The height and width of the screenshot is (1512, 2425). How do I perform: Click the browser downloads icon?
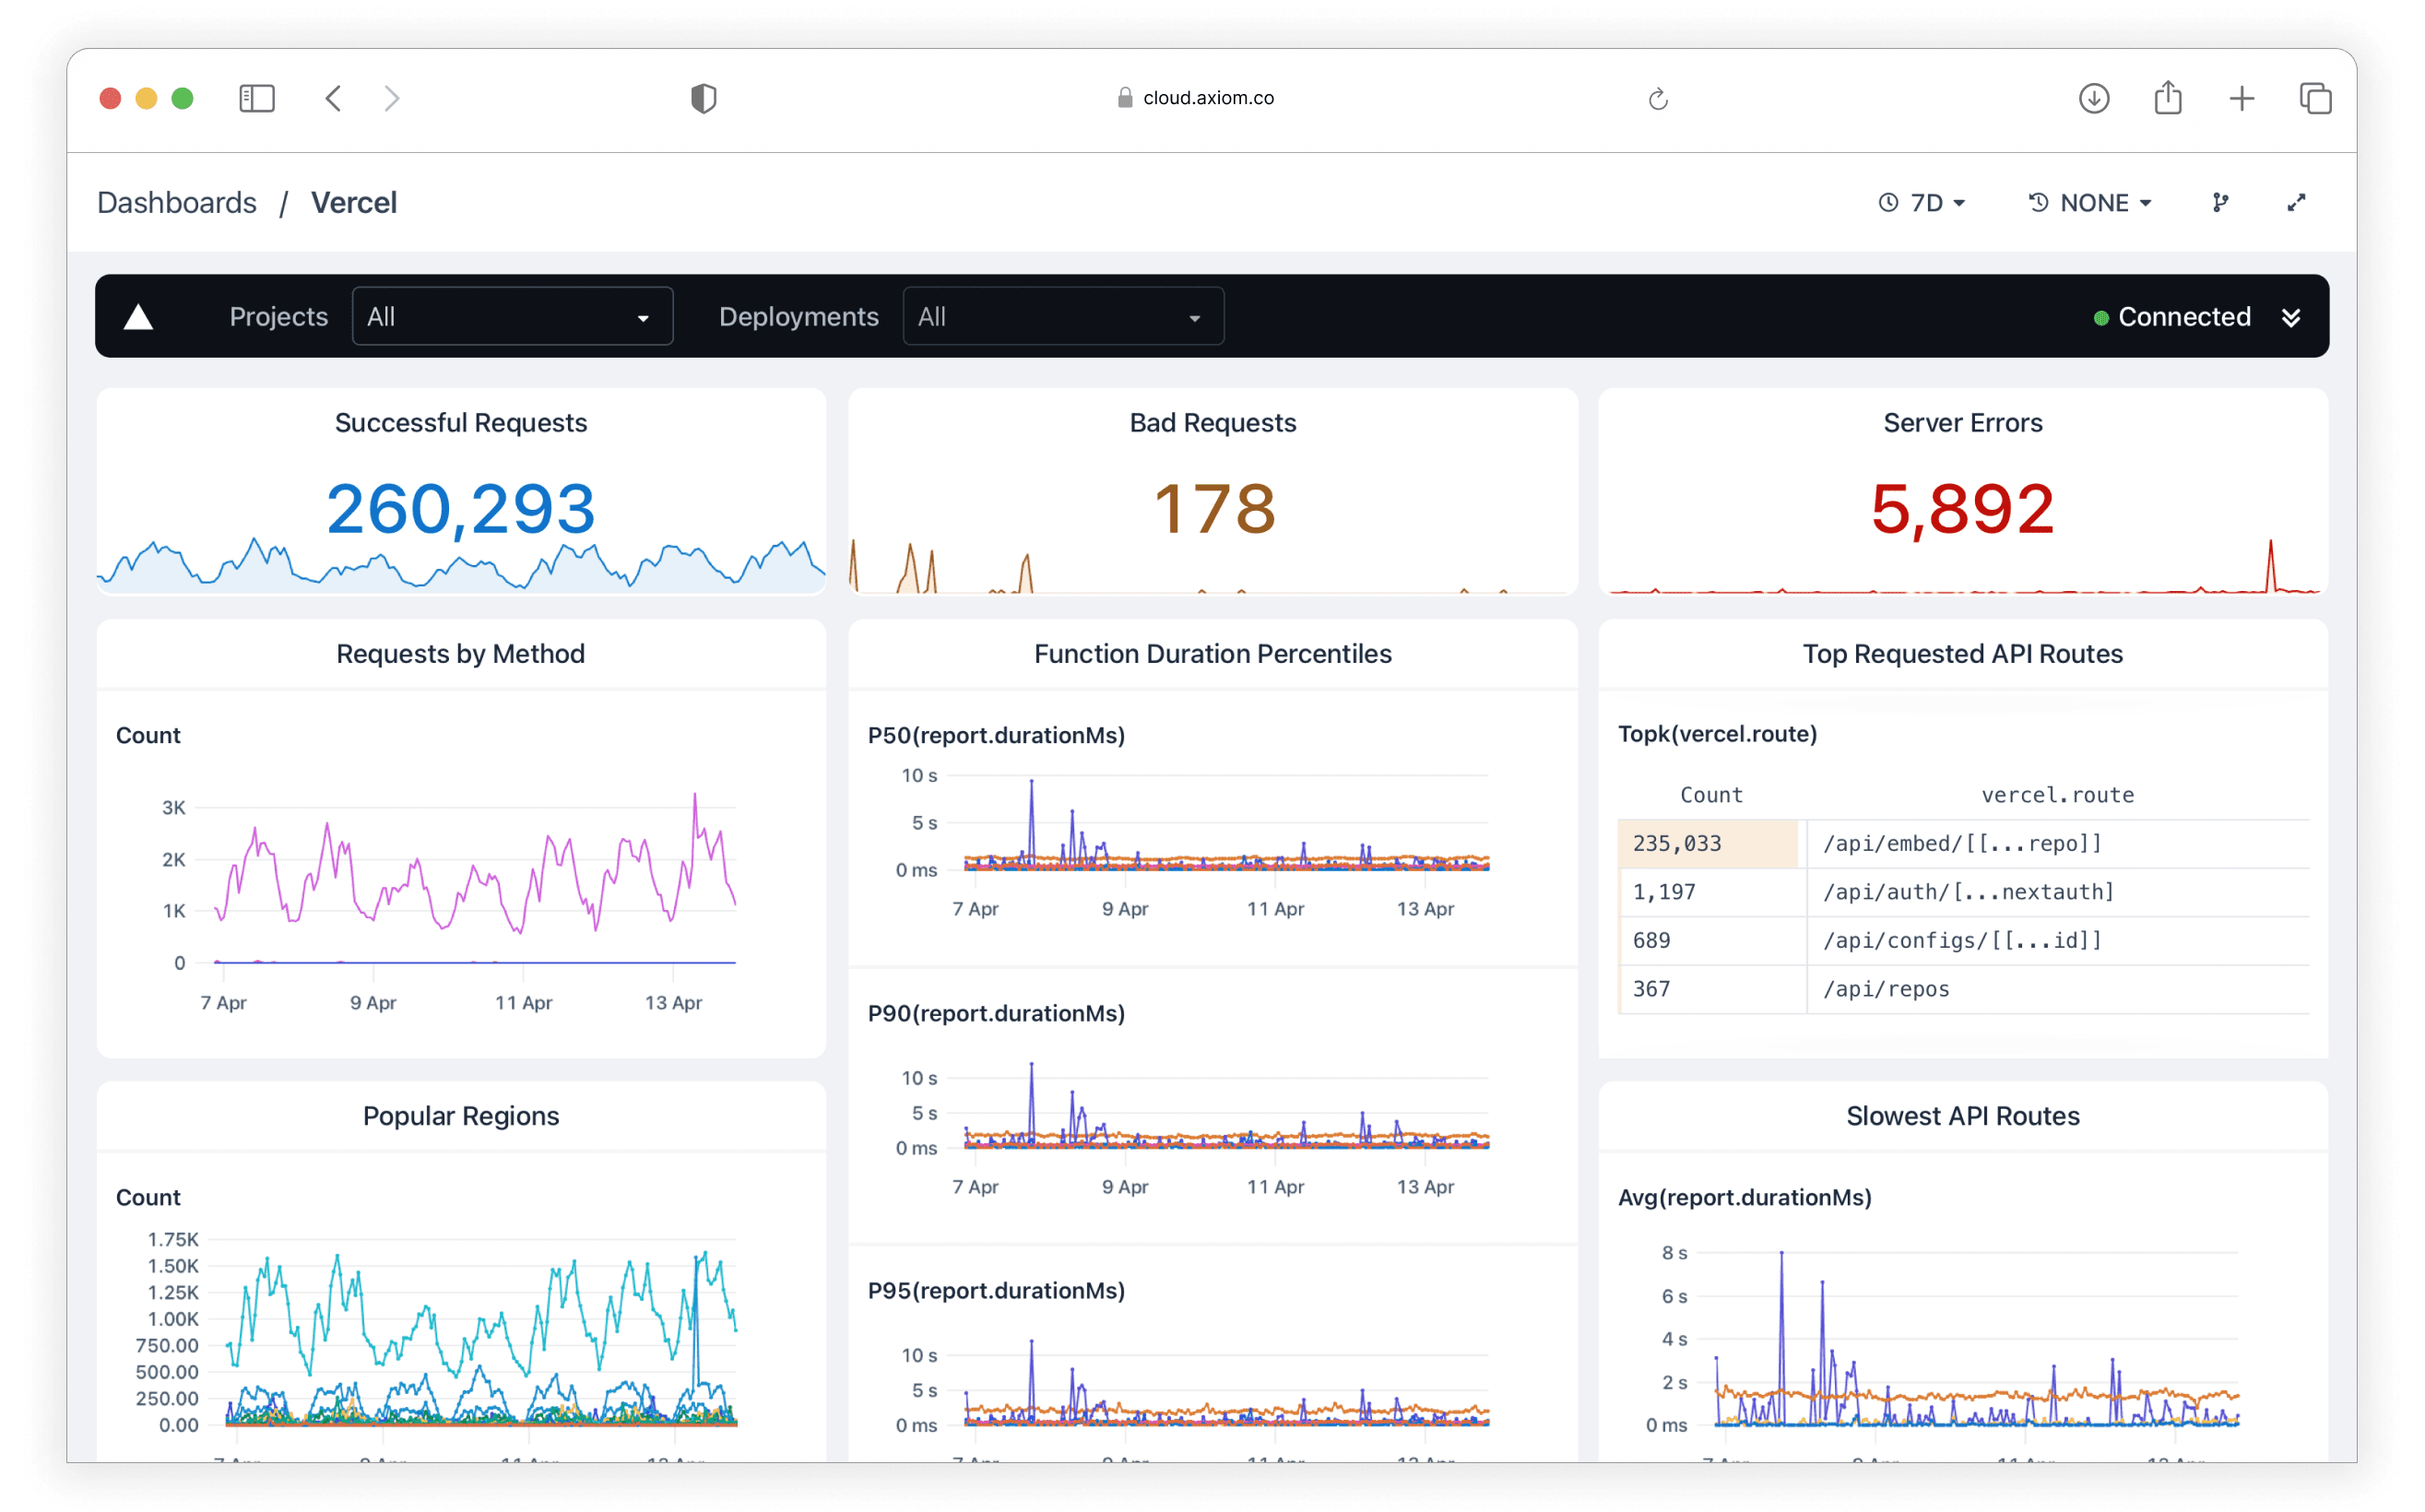pos(2094,97)
